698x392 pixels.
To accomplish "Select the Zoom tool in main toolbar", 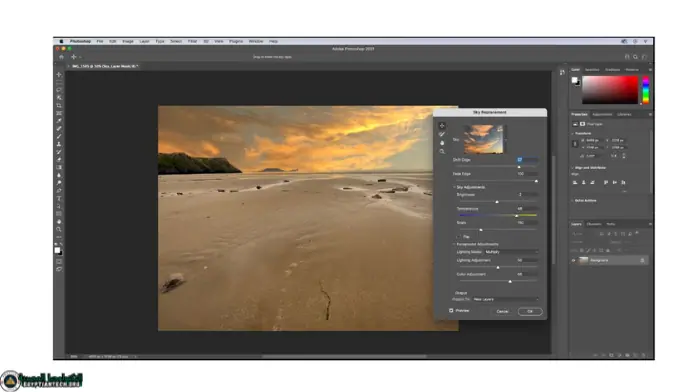I will (x=59, y=229).
